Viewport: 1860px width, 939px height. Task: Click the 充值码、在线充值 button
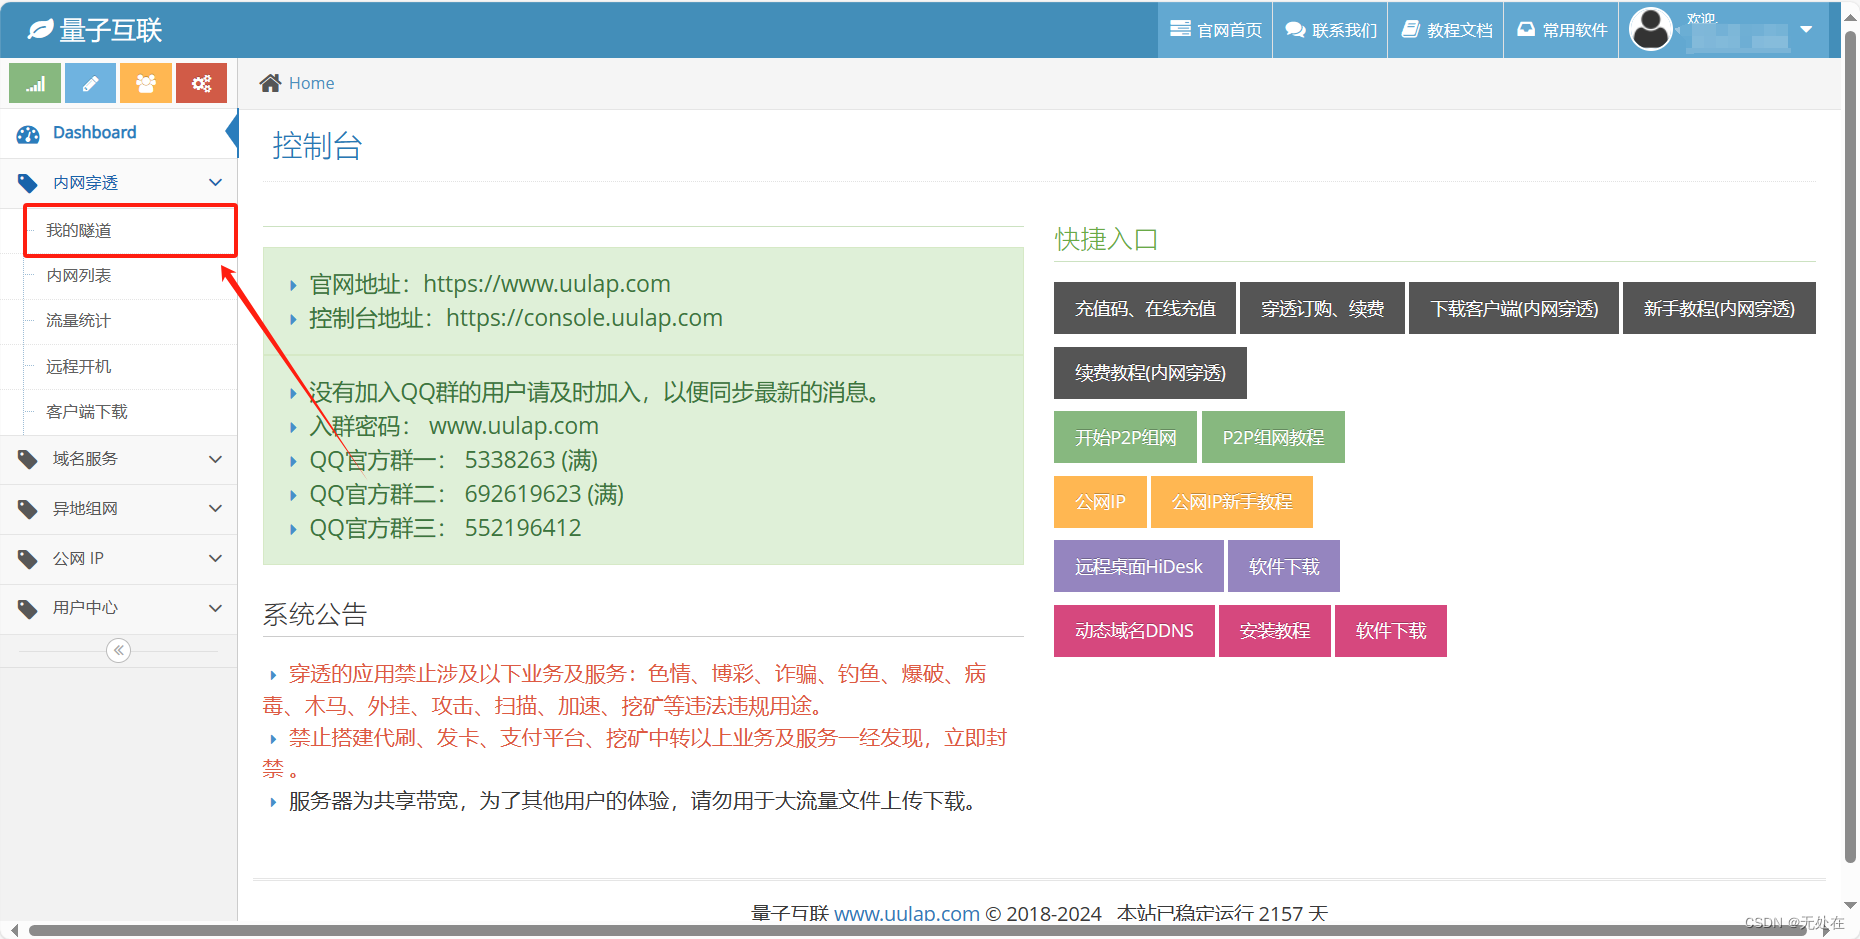[x=1145, y=308]
